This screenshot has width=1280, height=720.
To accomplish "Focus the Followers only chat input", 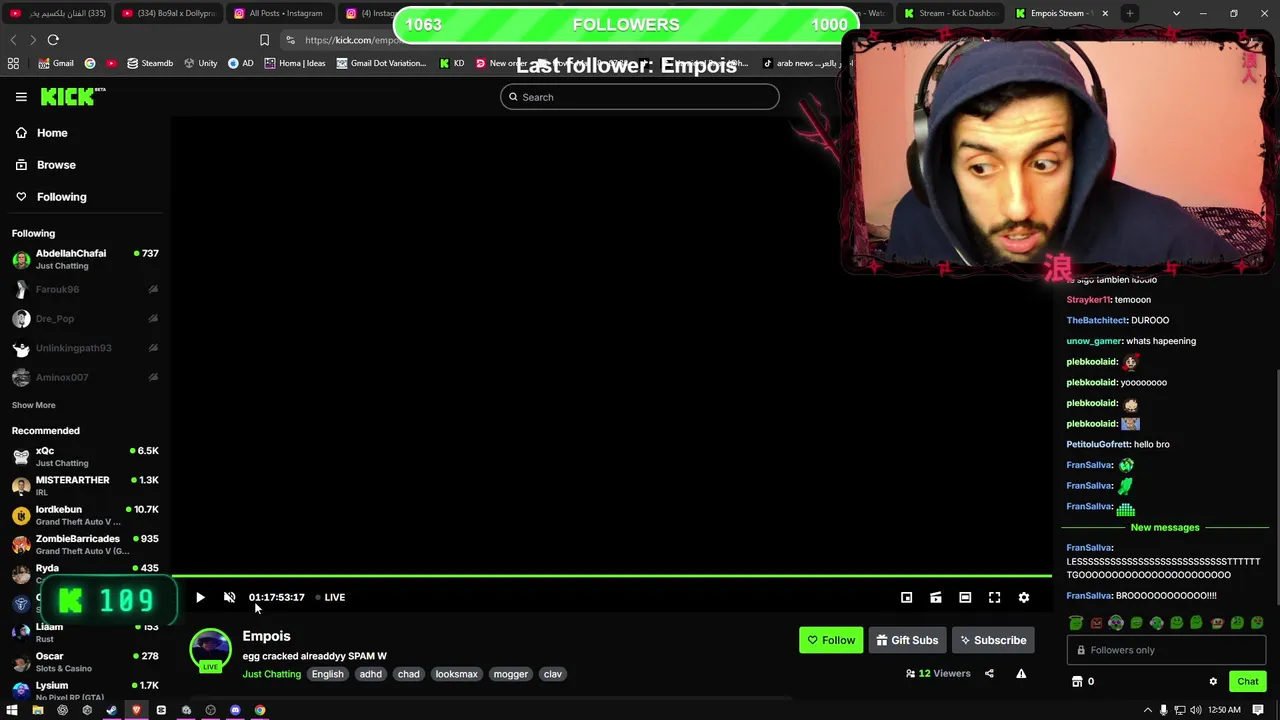I will 1166,650.
